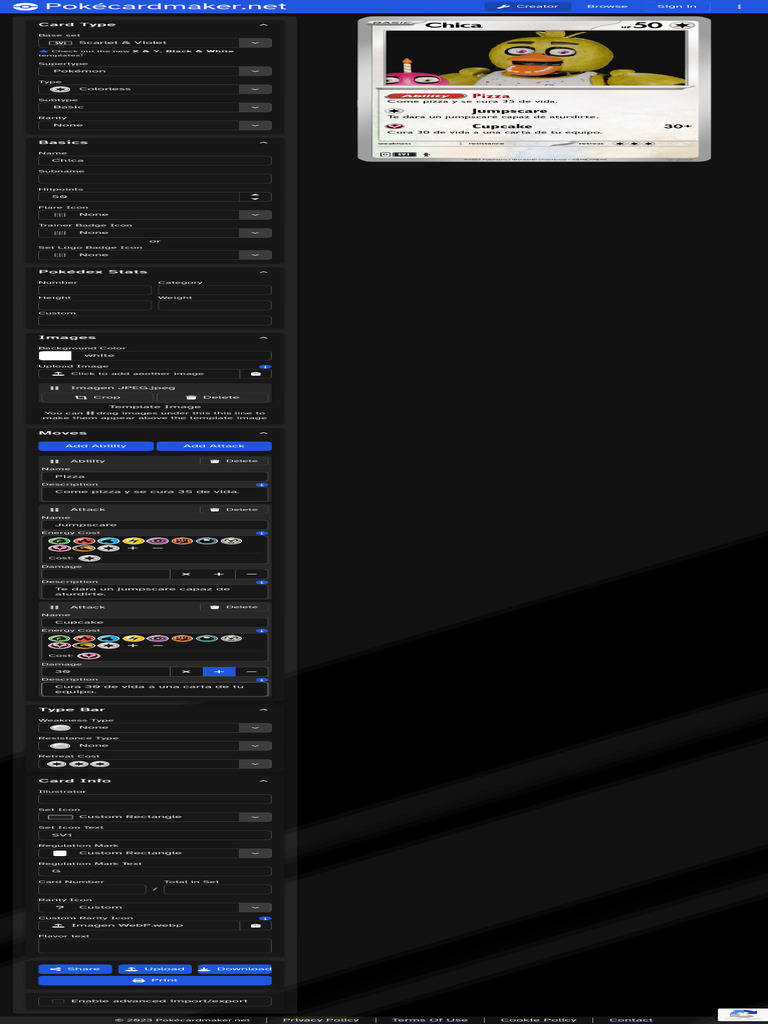Download the card image
Screen dimensions: 768x1024
point(234,970)
